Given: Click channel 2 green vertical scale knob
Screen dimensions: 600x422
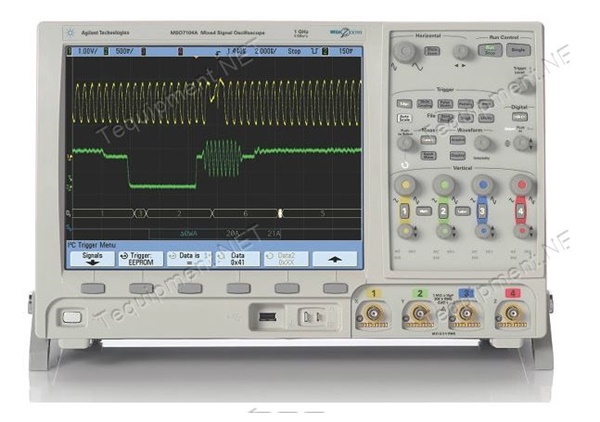Looking at the screenshot, I should pyautogui.click(x=444, y=185).
